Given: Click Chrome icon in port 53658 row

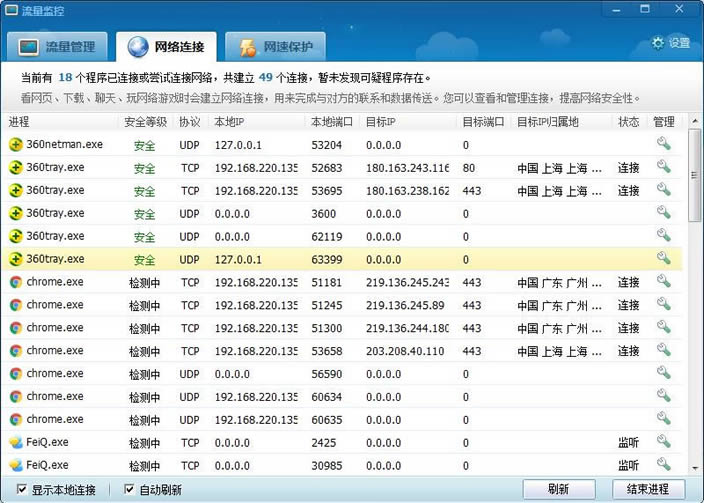Looking at the screenshot, I should (16, 351).
